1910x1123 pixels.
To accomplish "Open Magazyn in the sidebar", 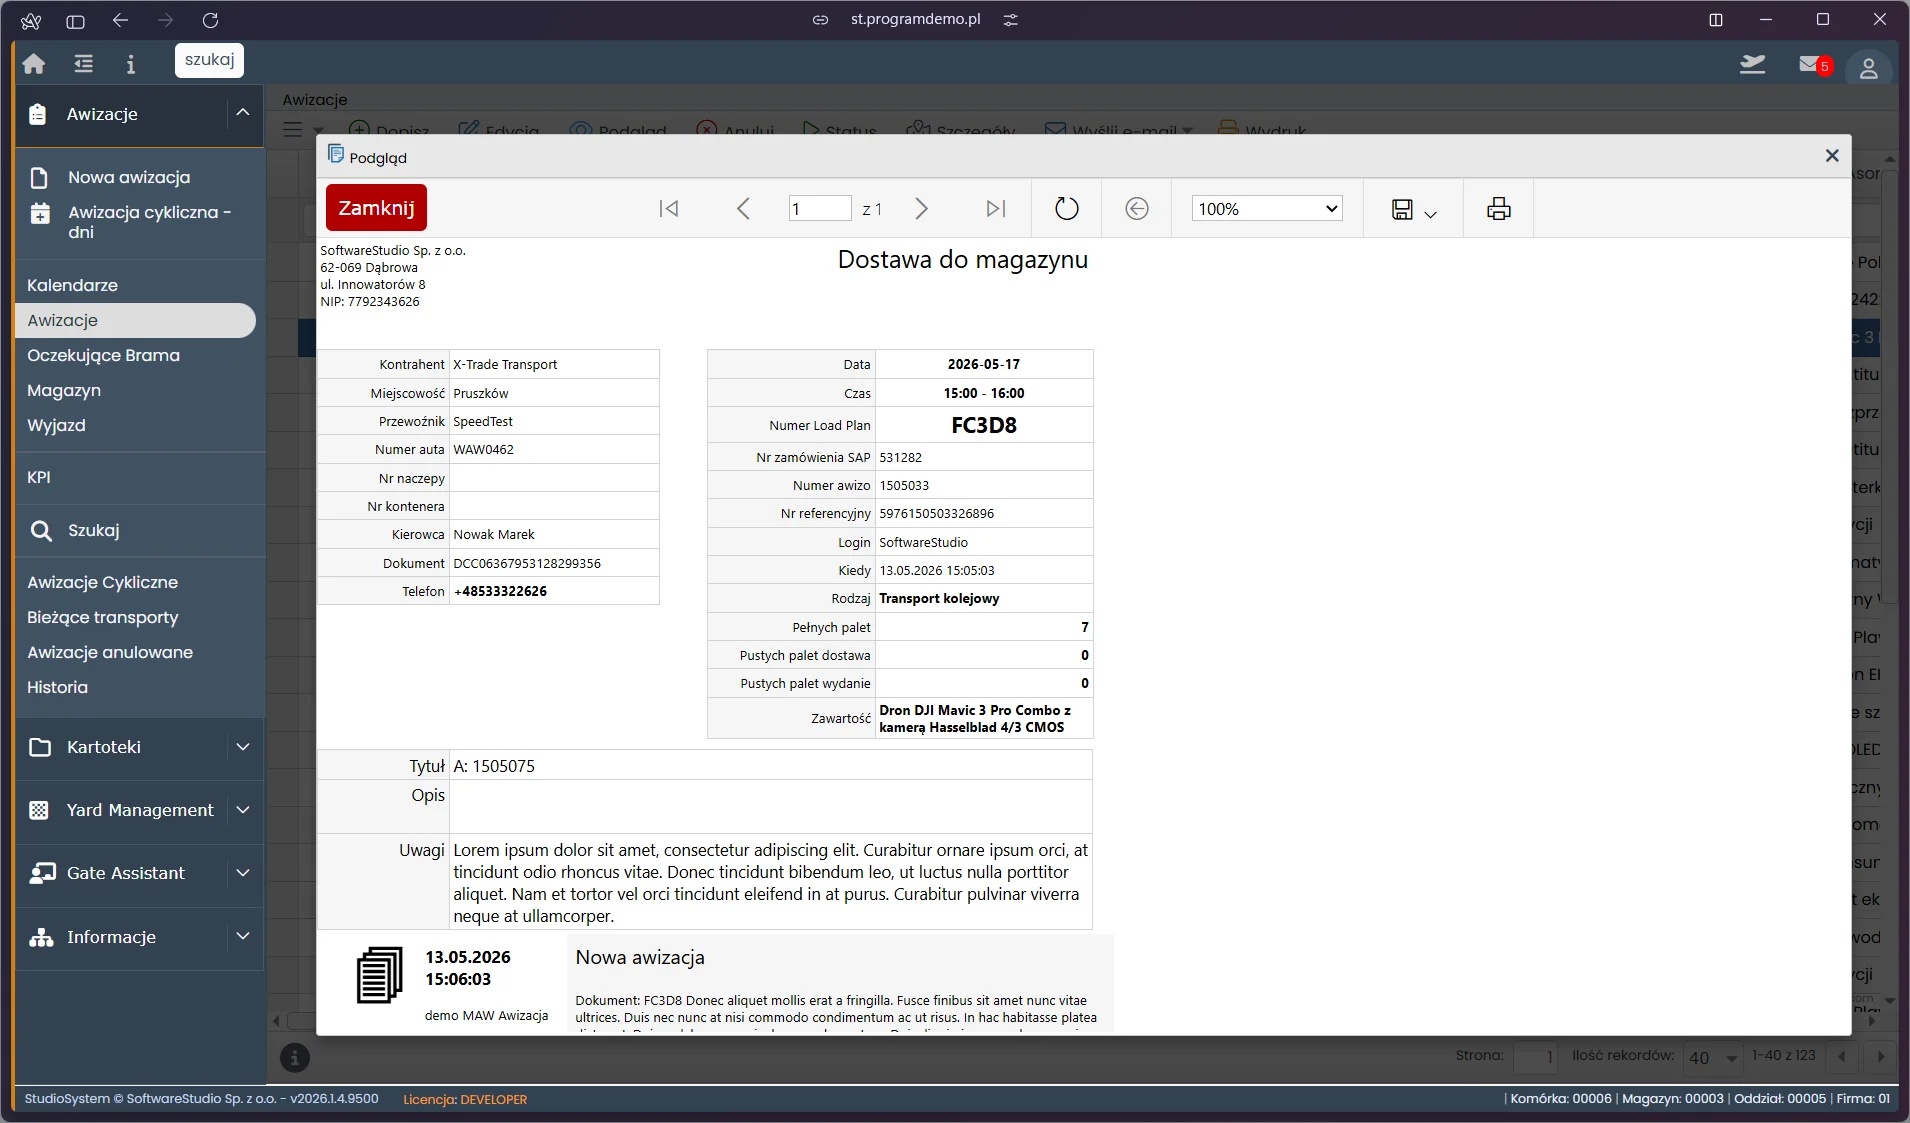I will click(x=64, y=390).
